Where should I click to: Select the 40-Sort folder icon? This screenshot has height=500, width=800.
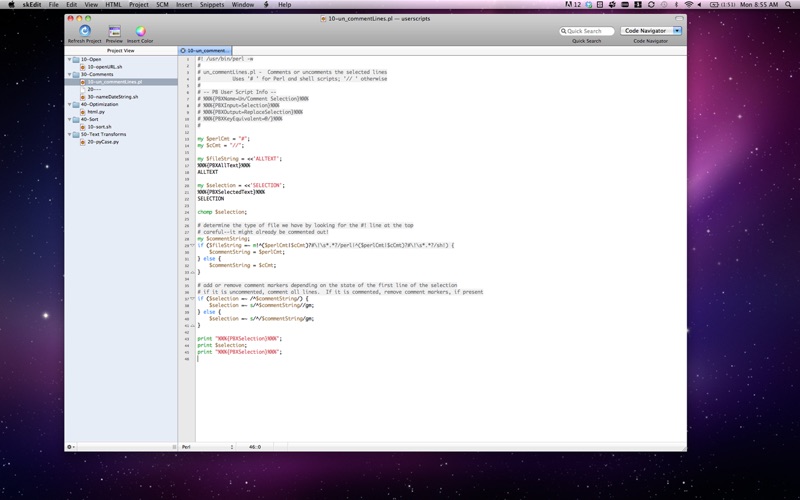76,119
